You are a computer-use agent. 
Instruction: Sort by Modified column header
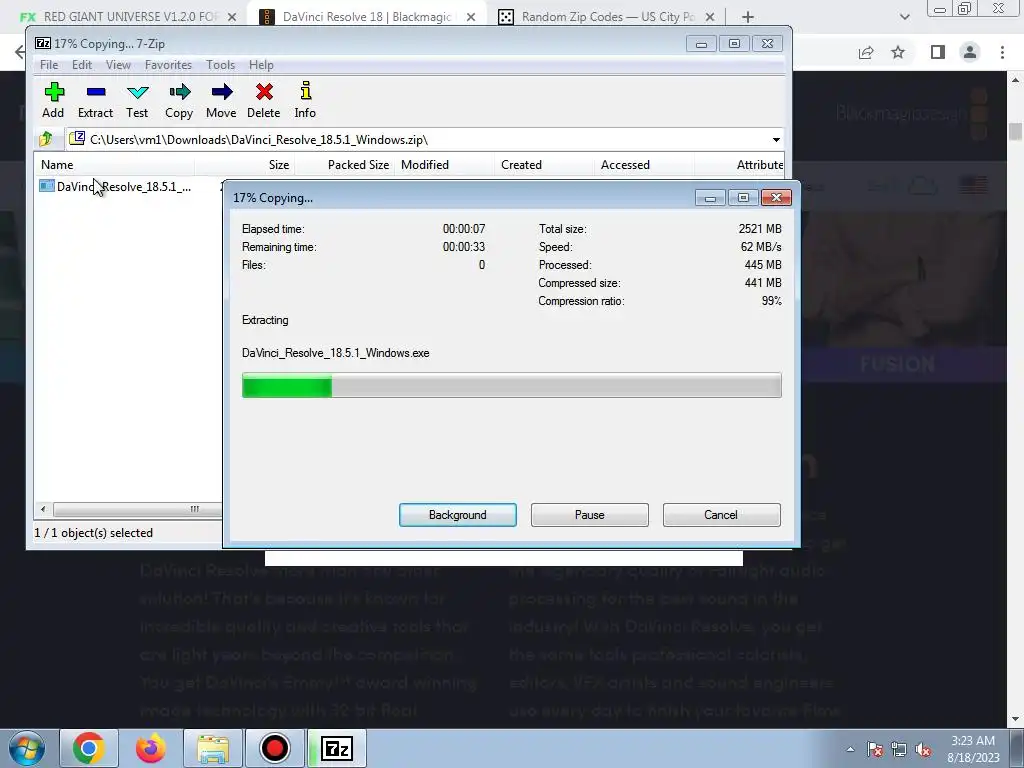444,165
